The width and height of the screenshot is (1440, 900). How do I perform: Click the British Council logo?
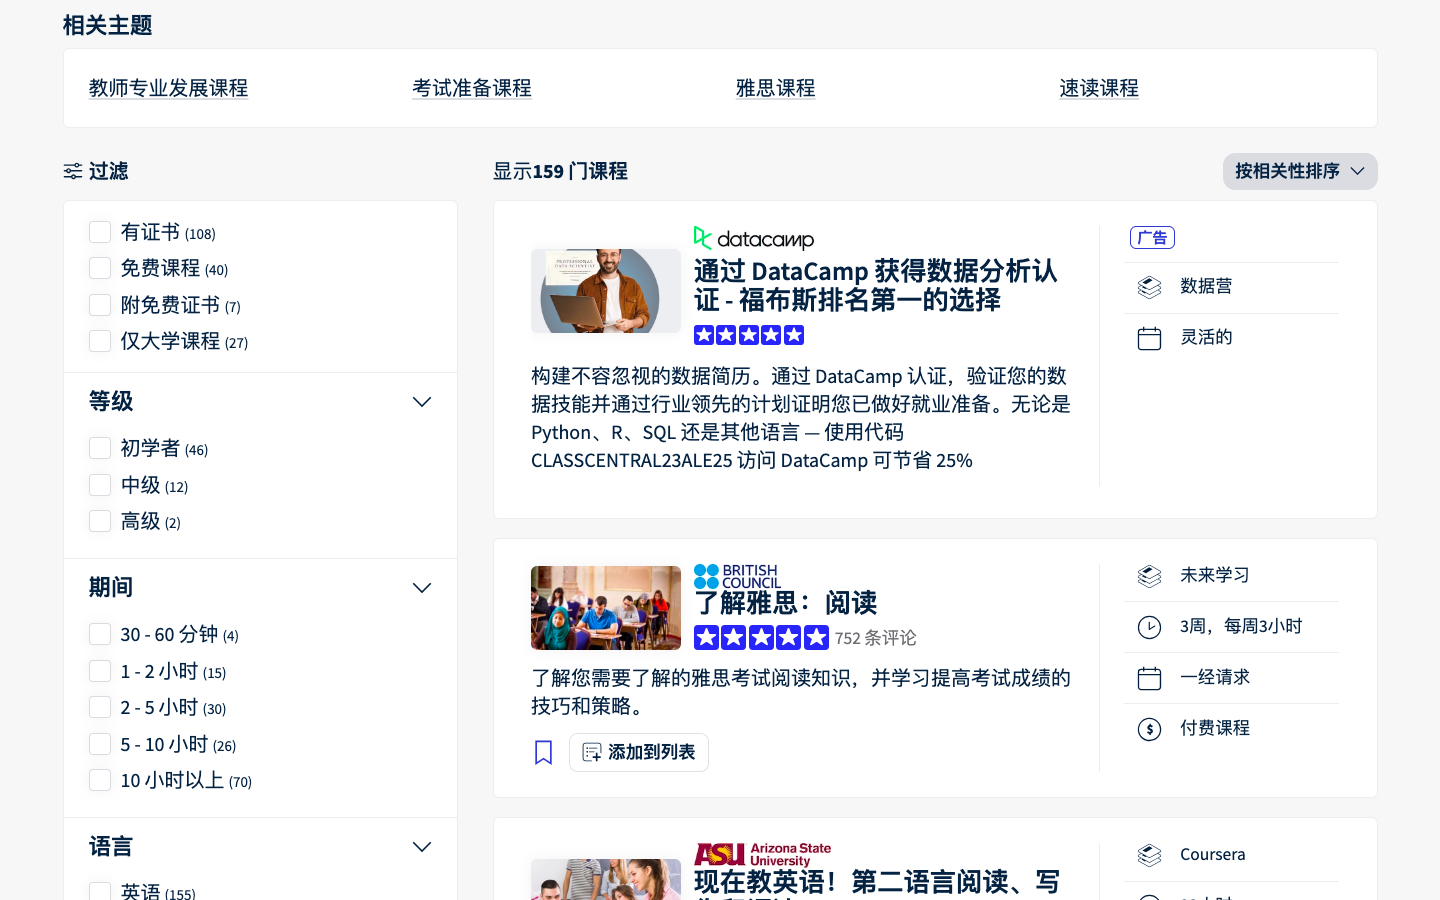[737, 575]
